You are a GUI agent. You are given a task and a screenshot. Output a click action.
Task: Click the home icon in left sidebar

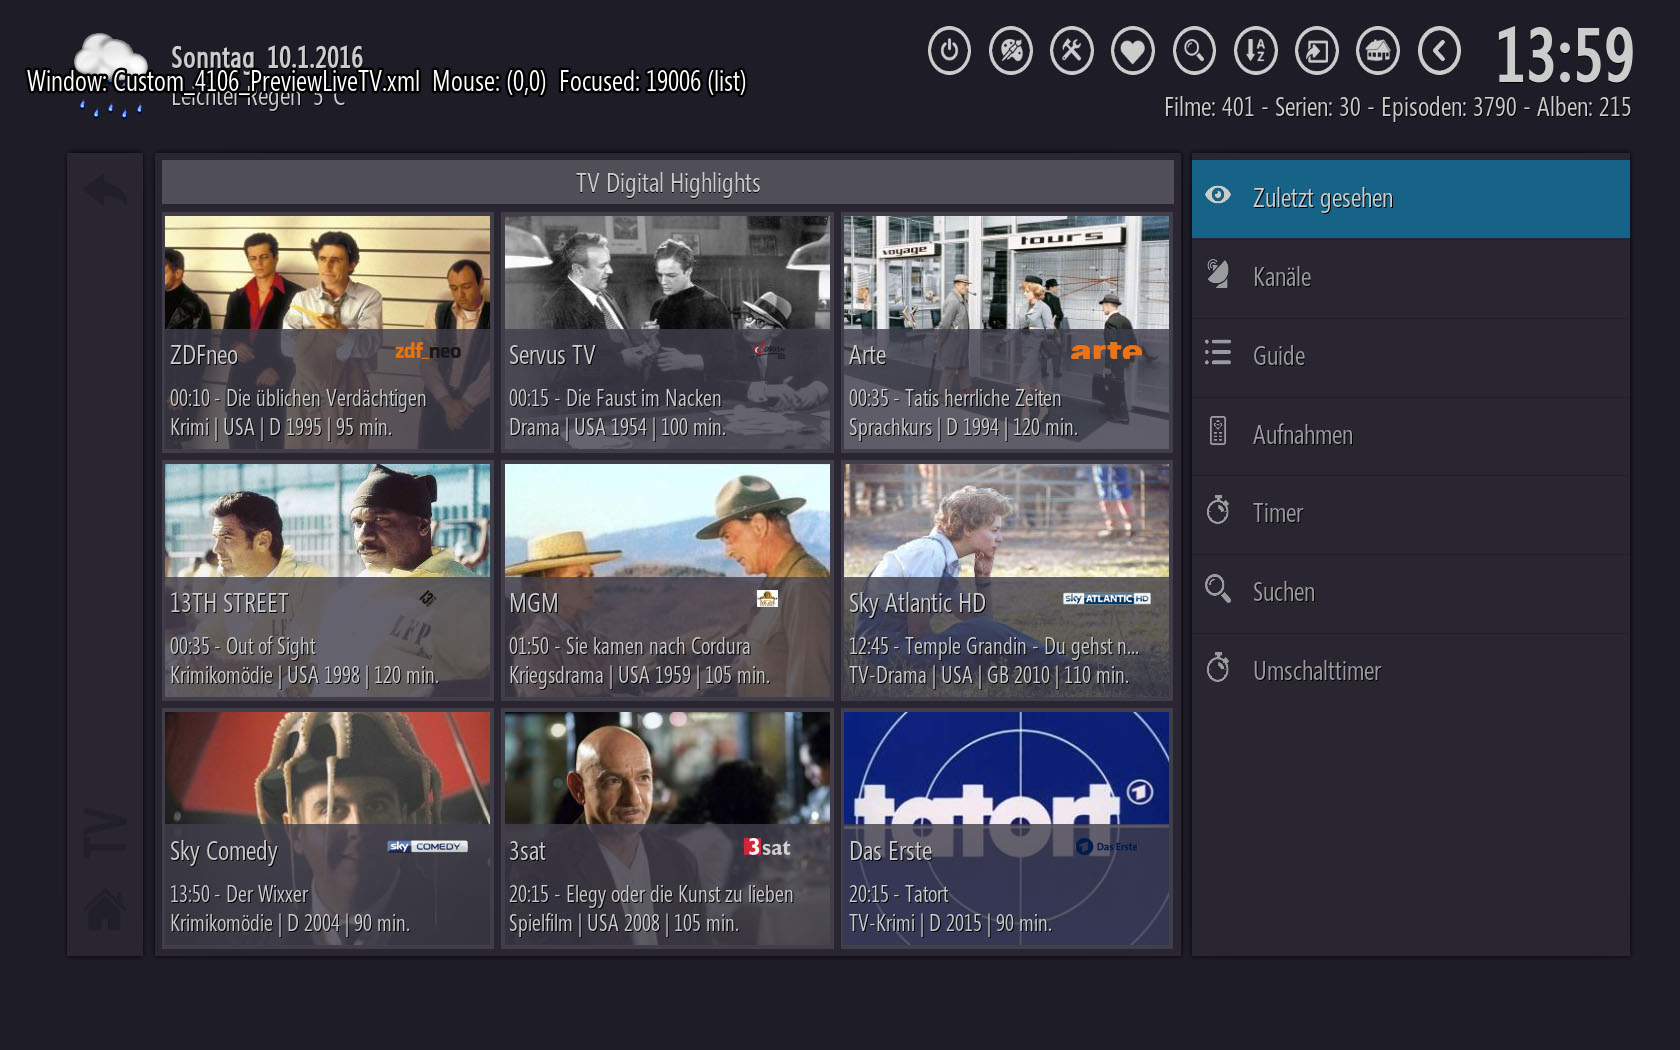pos(105,909)
